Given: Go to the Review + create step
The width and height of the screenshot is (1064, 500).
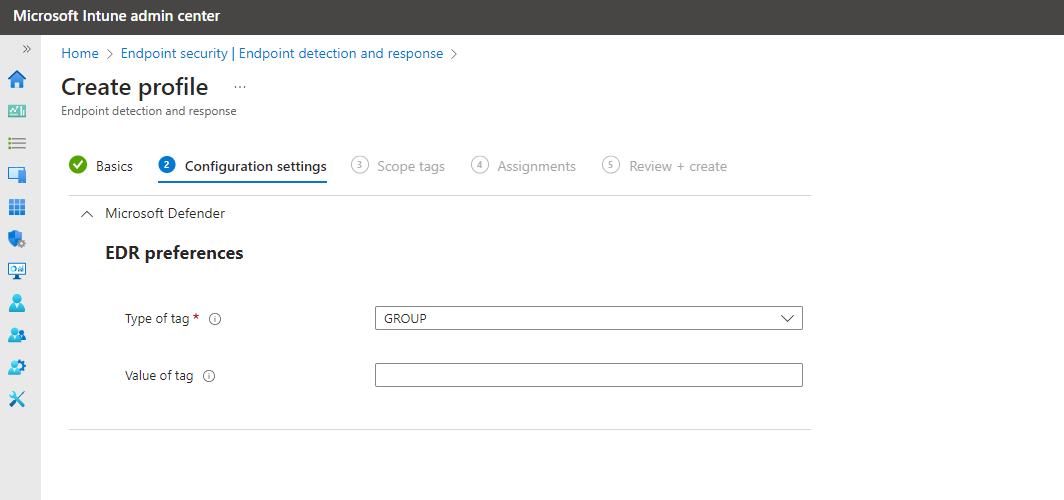Looking at the screenshot, I should [665, 166].
